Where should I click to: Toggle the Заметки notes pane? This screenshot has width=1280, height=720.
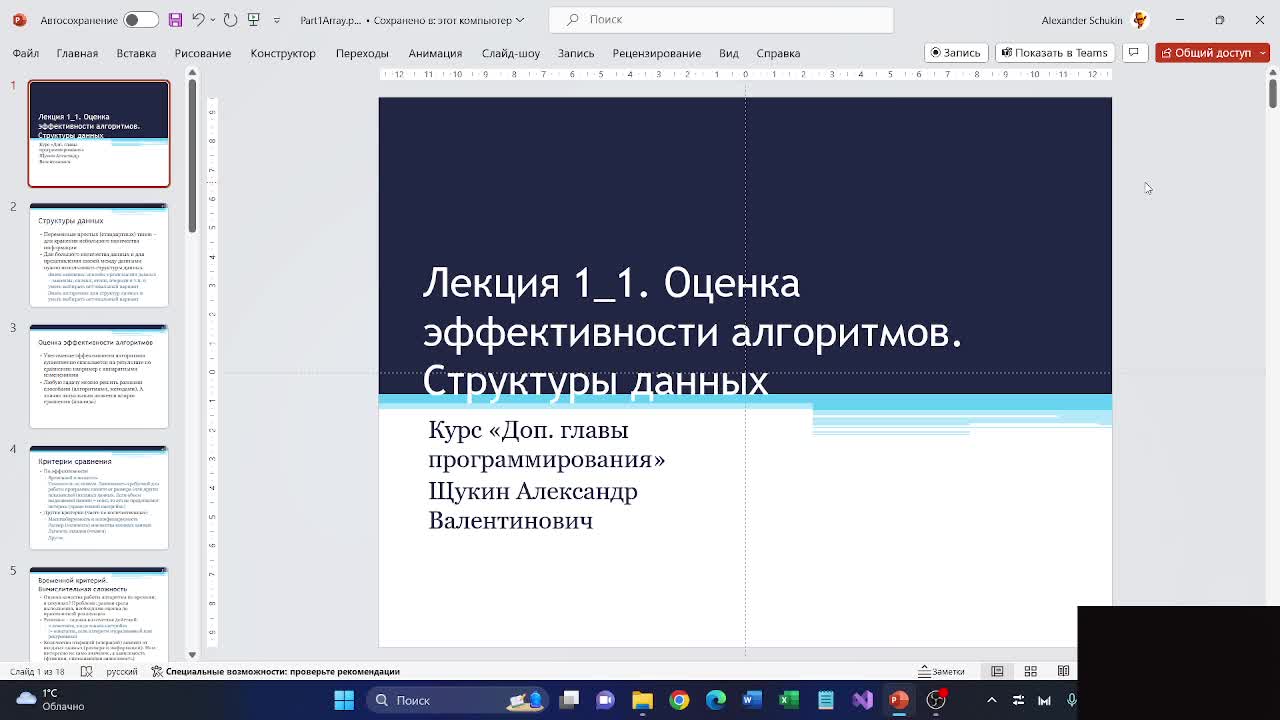(942, 672)
